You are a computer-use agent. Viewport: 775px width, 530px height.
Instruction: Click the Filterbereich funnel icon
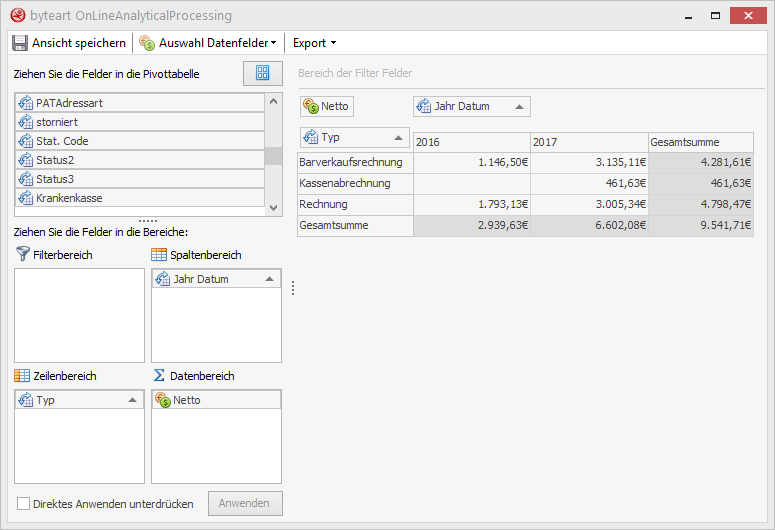[23, 255]
